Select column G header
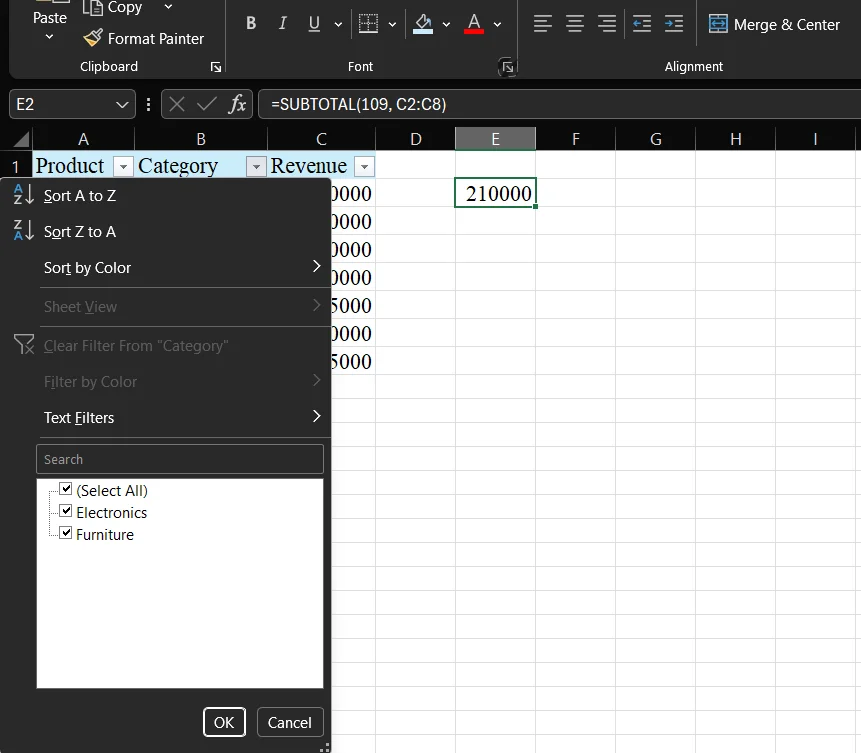This screenshot has width=861, height=753. [x=656, y=139]
